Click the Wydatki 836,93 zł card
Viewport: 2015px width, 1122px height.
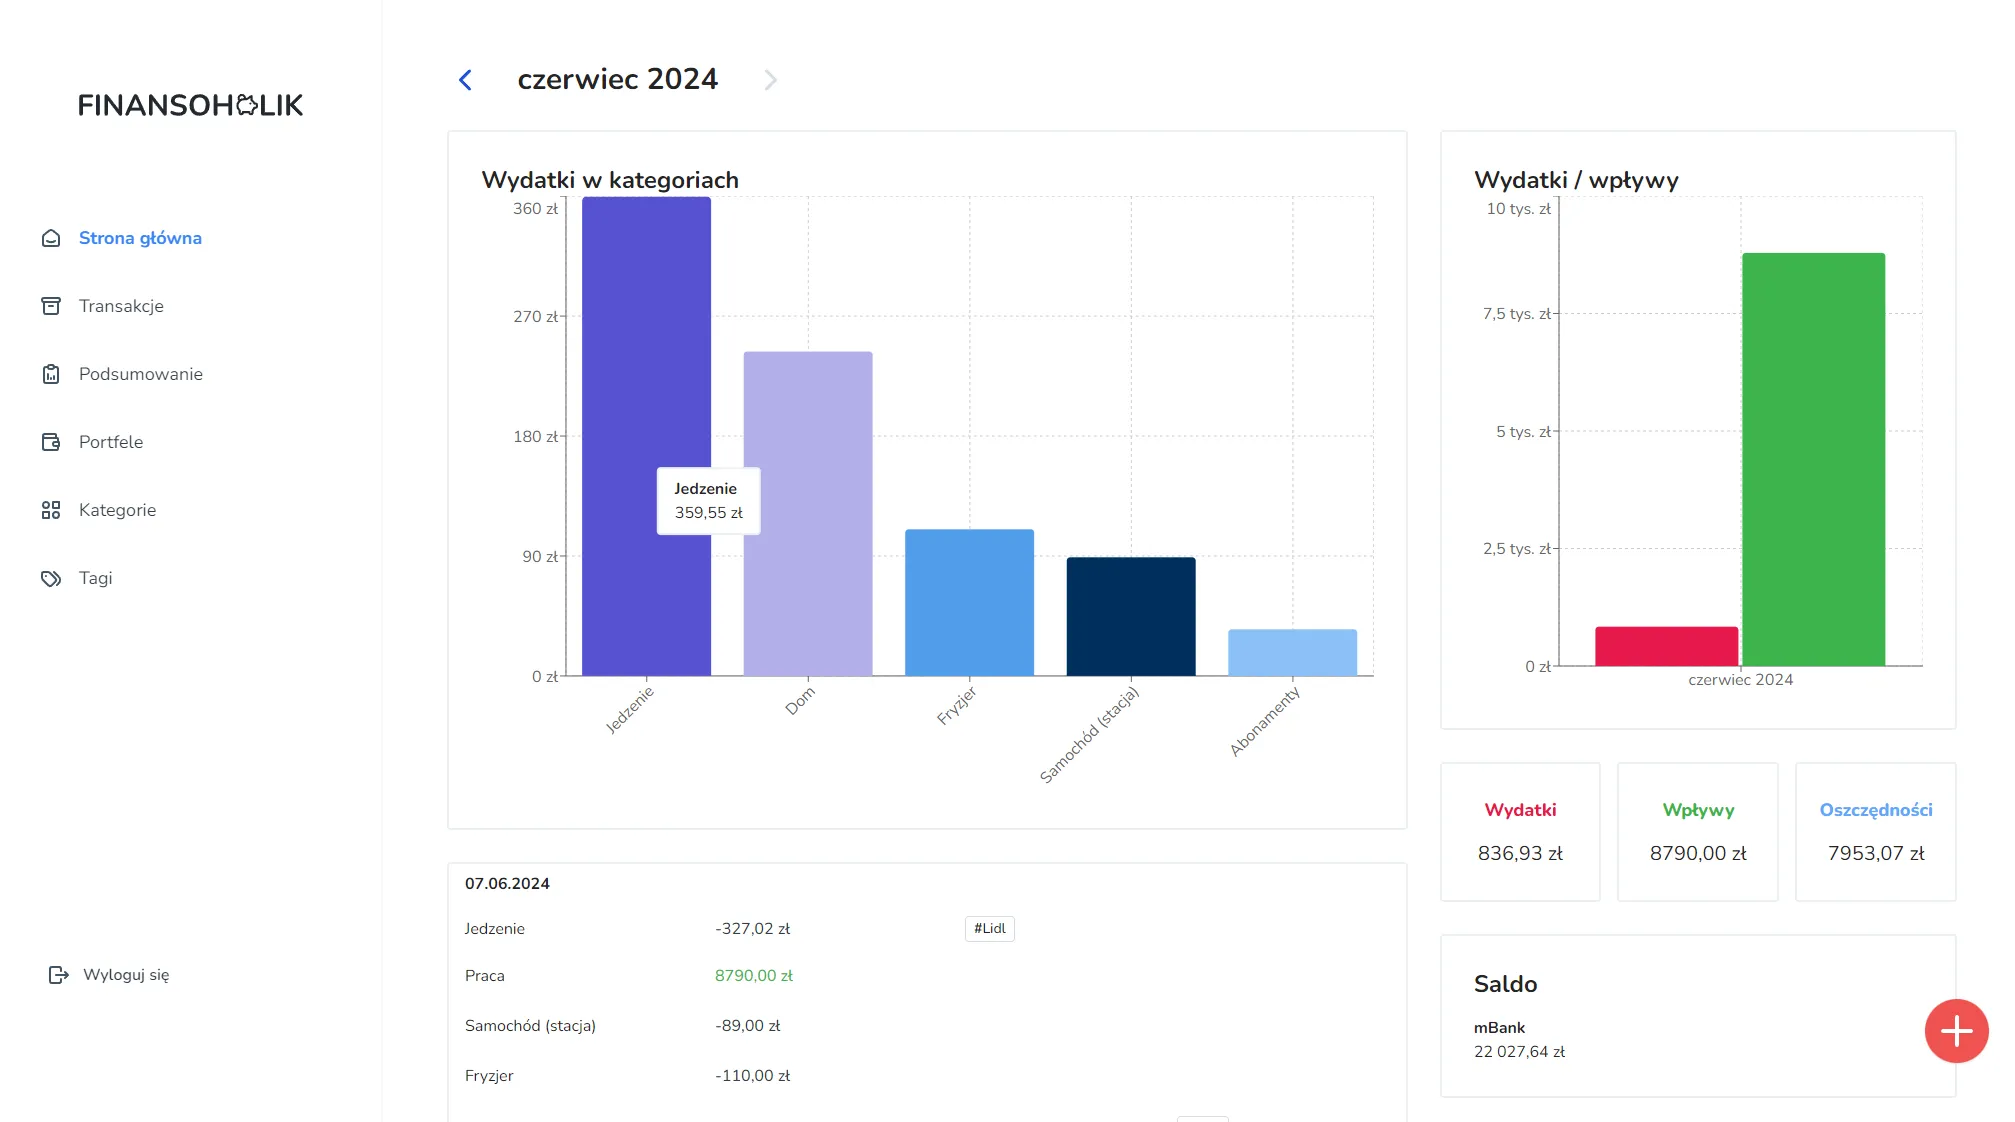click(x=1520, y=832)
